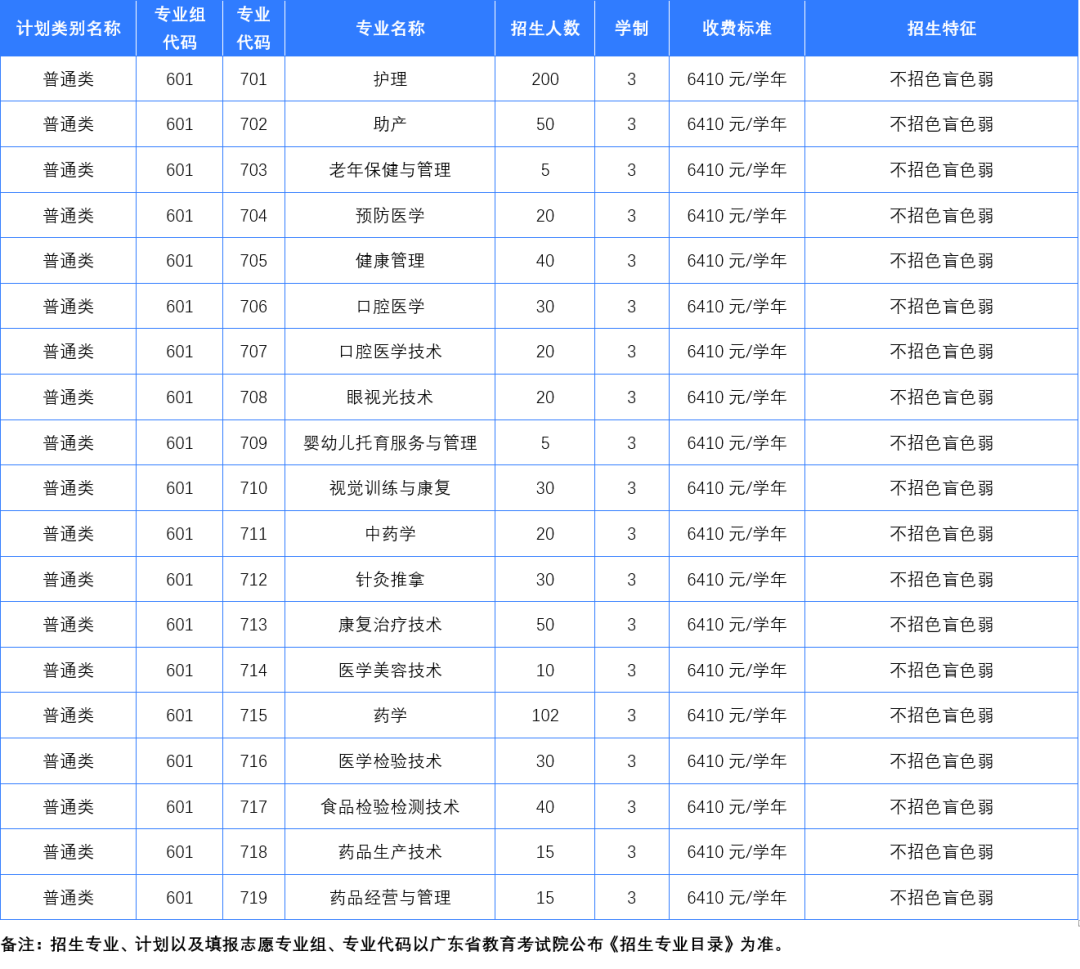This screenshot has height=969, width=1080.
Task: Click the 计划类别名称 column header
Action: tap(67, 28)
